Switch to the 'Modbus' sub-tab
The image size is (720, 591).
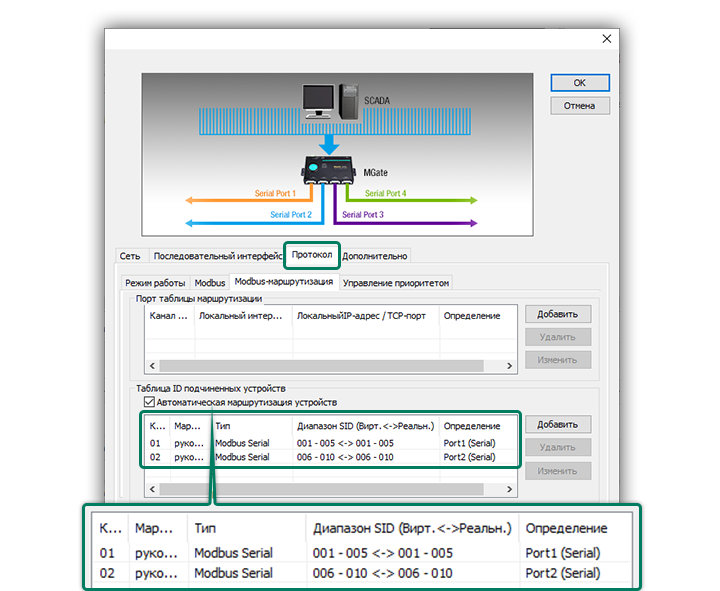[x=209, y=283]
